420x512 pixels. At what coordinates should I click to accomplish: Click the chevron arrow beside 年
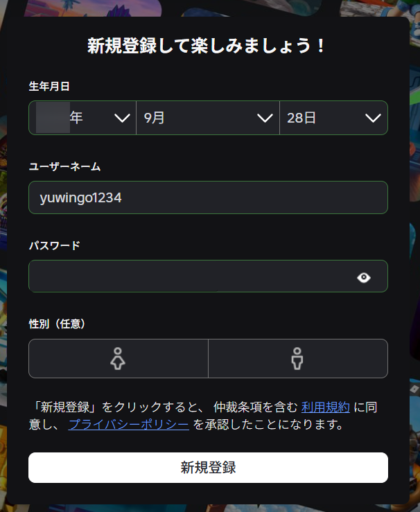click(122, 118)
